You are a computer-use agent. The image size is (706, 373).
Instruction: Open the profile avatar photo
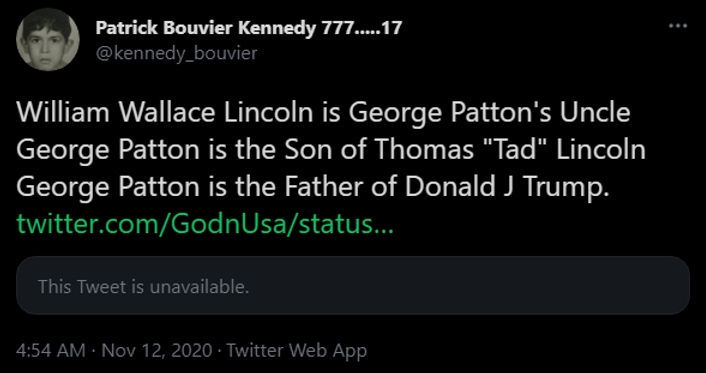[x=48, y=40]
